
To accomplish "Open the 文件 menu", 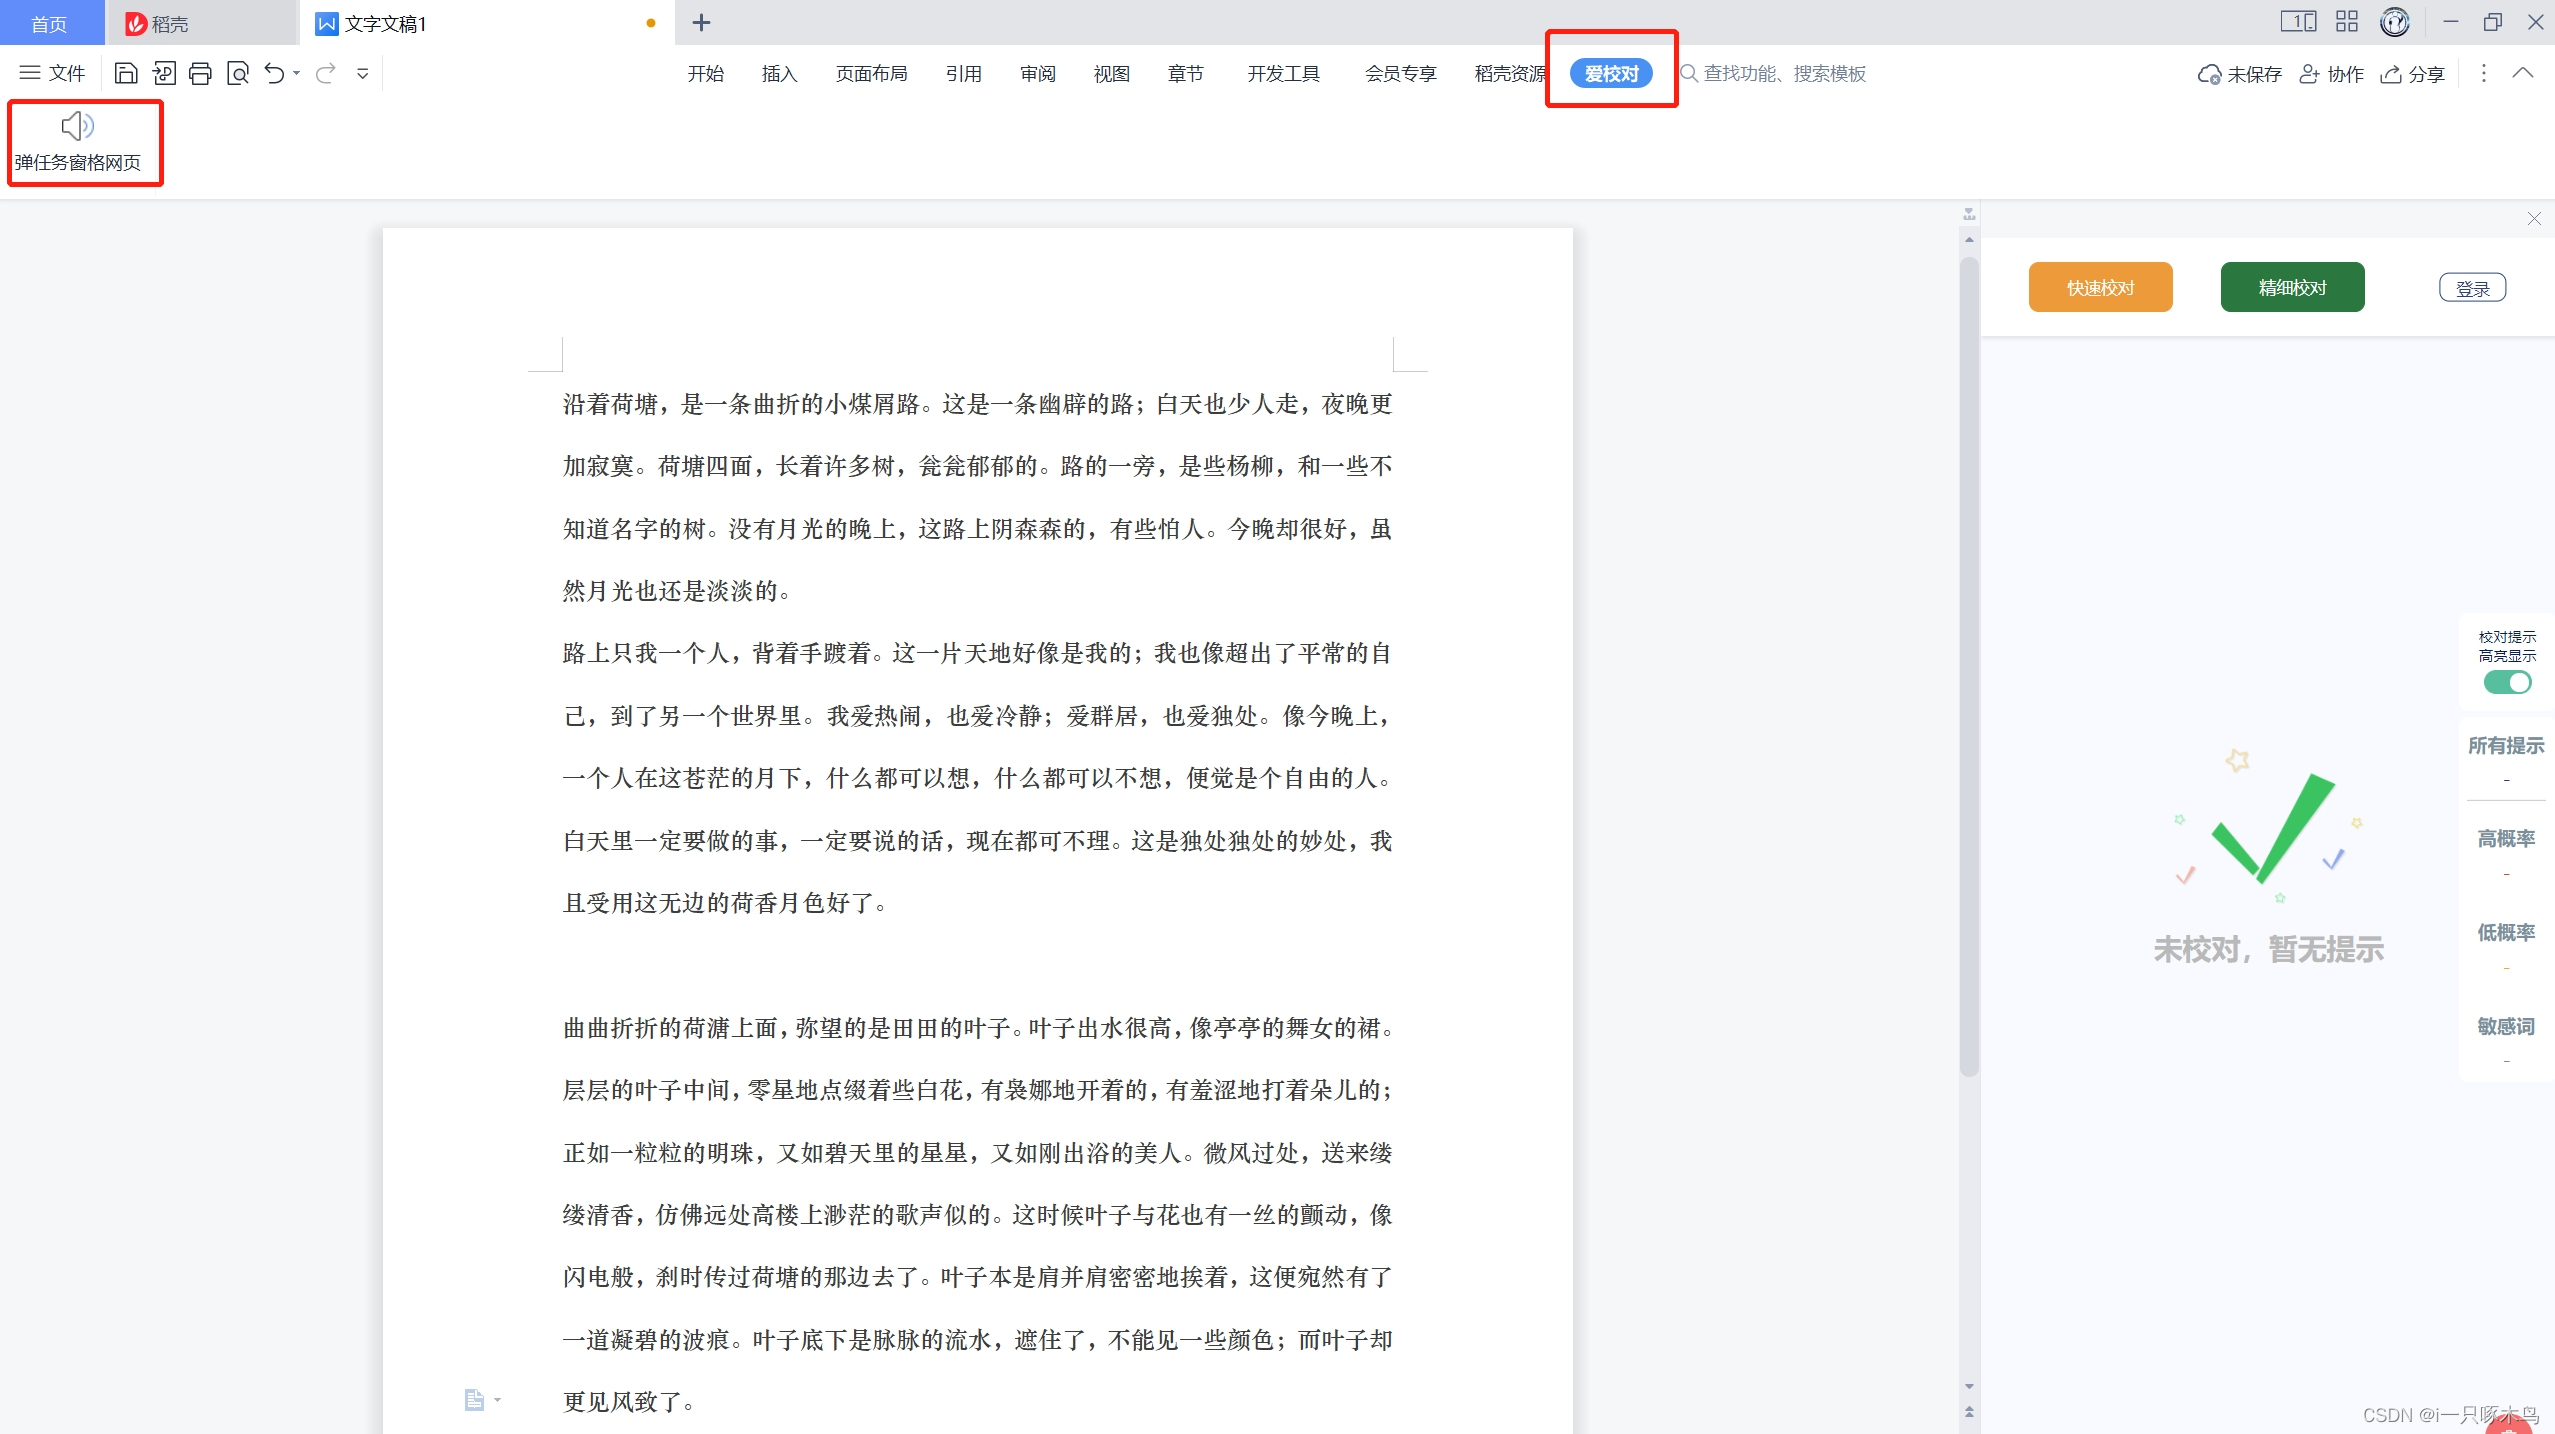I will click(53, 73).
